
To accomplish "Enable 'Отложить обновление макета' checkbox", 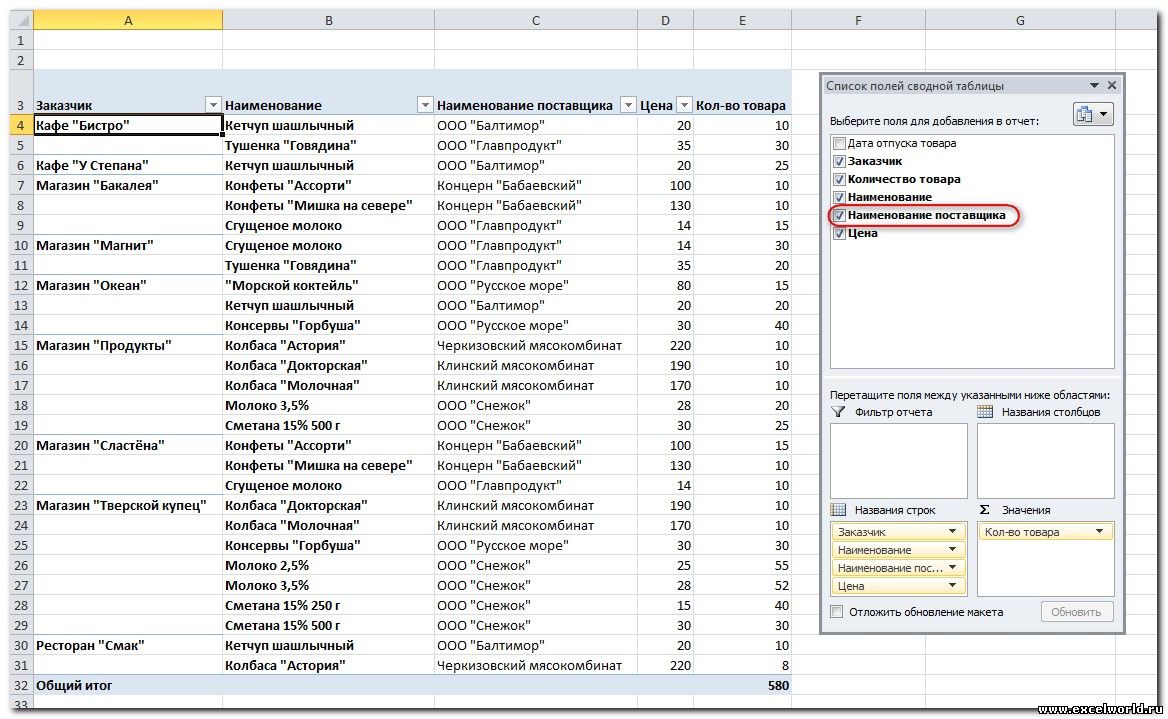I will [x=837, y=612].
